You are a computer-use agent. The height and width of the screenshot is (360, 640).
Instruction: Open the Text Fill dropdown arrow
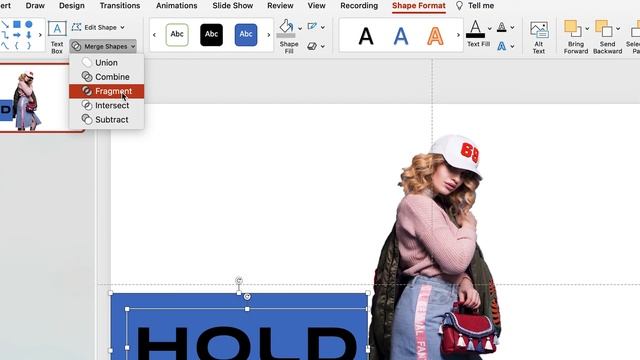coord(490,28)
